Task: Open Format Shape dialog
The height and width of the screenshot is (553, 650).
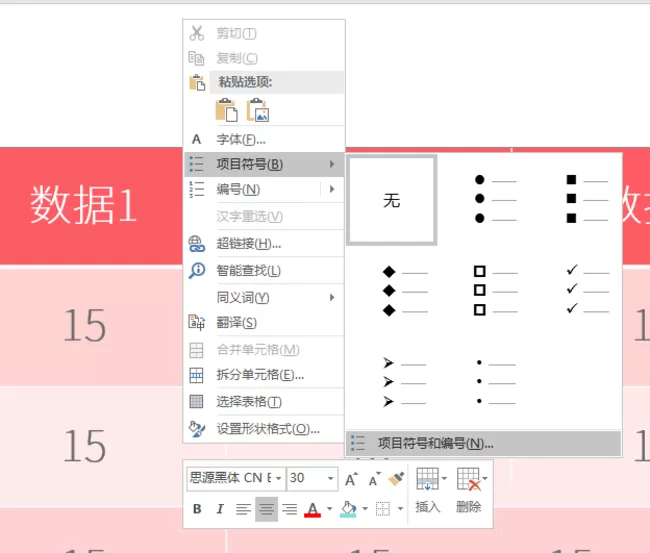Action: [264, 429]
